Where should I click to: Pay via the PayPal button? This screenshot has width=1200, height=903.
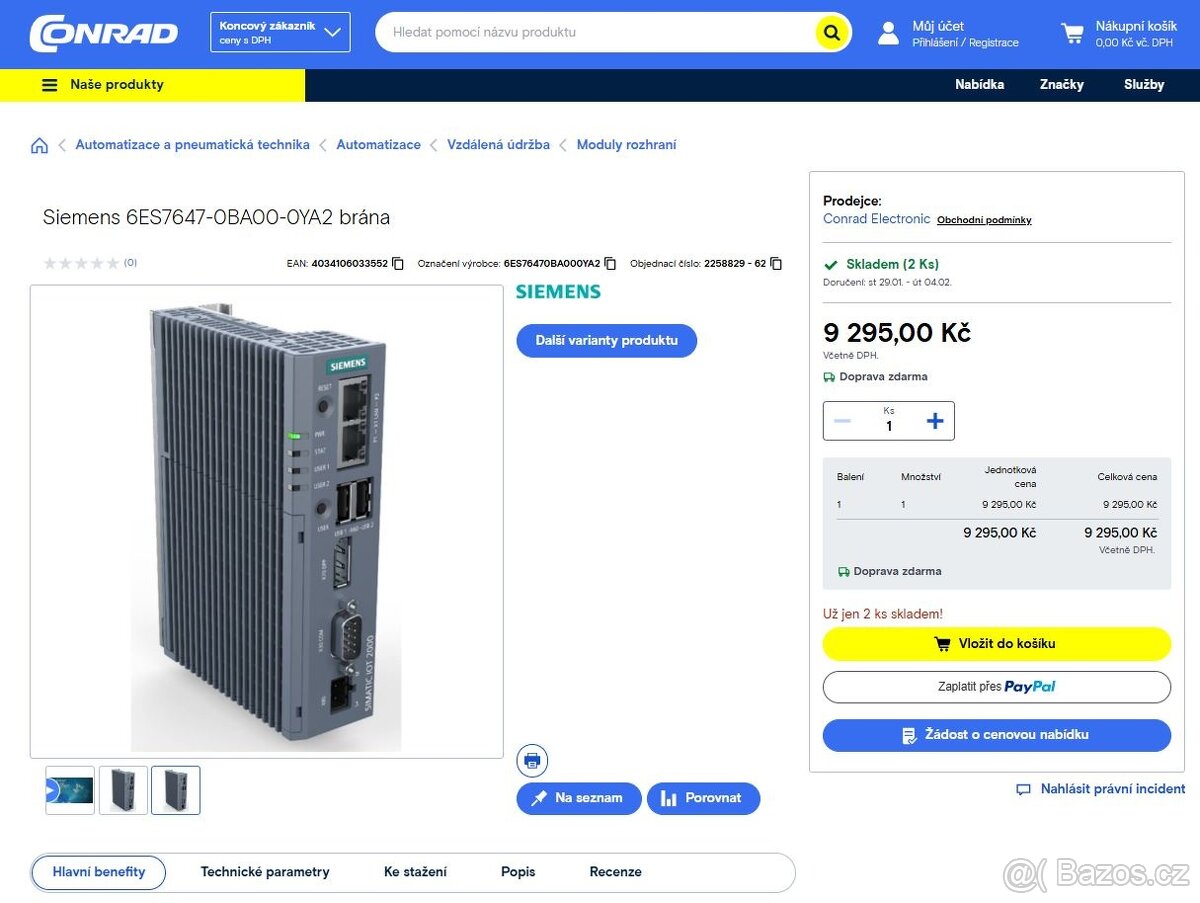point(996,687)
